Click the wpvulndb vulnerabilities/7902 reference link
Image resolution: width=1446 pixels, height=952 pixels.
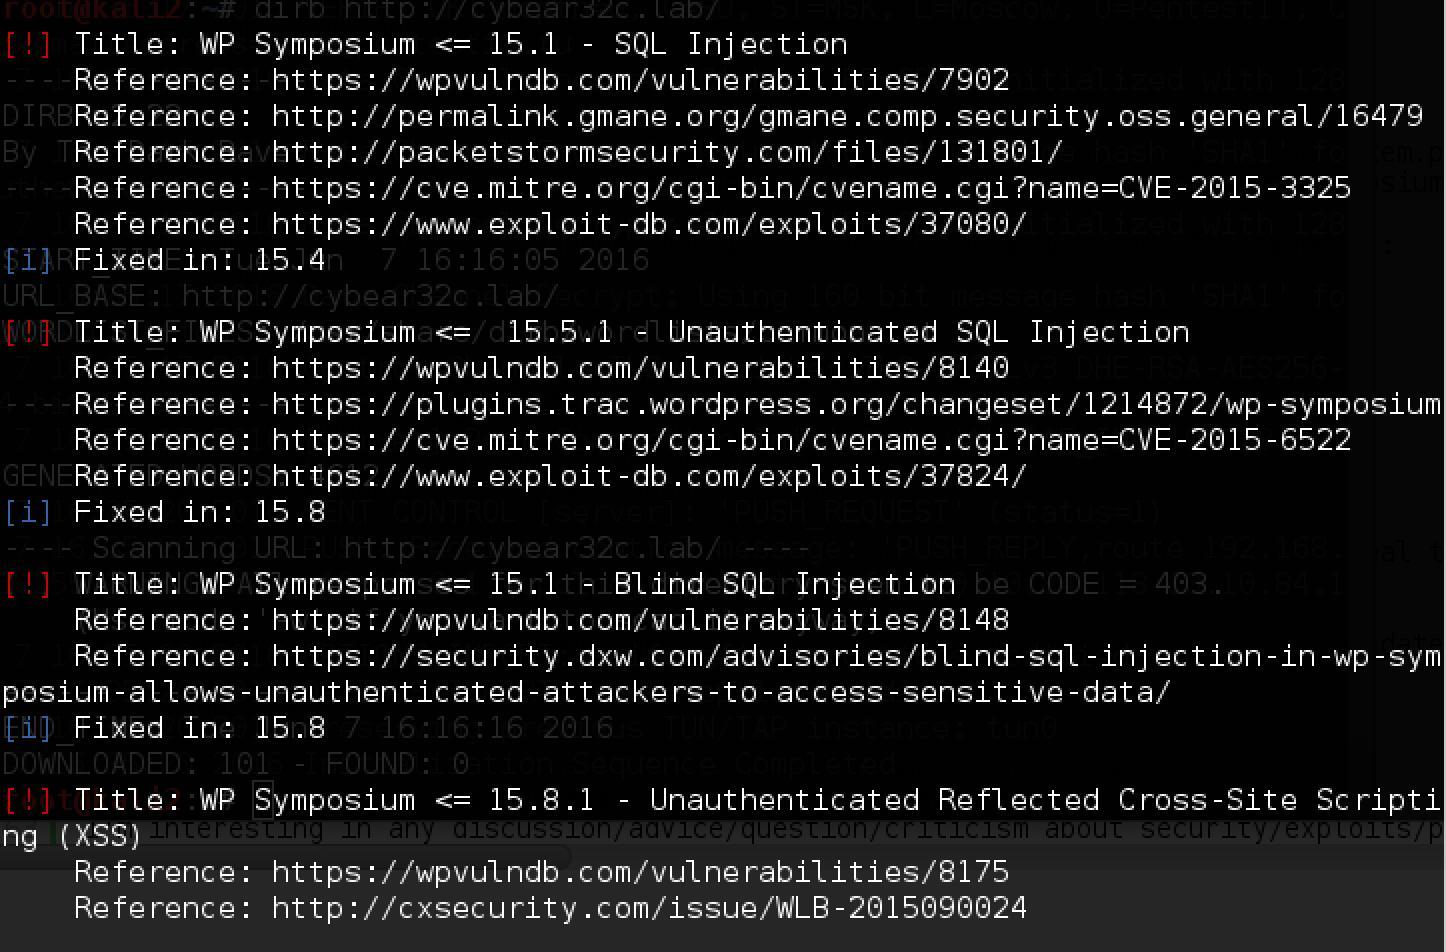coord(640,80)
